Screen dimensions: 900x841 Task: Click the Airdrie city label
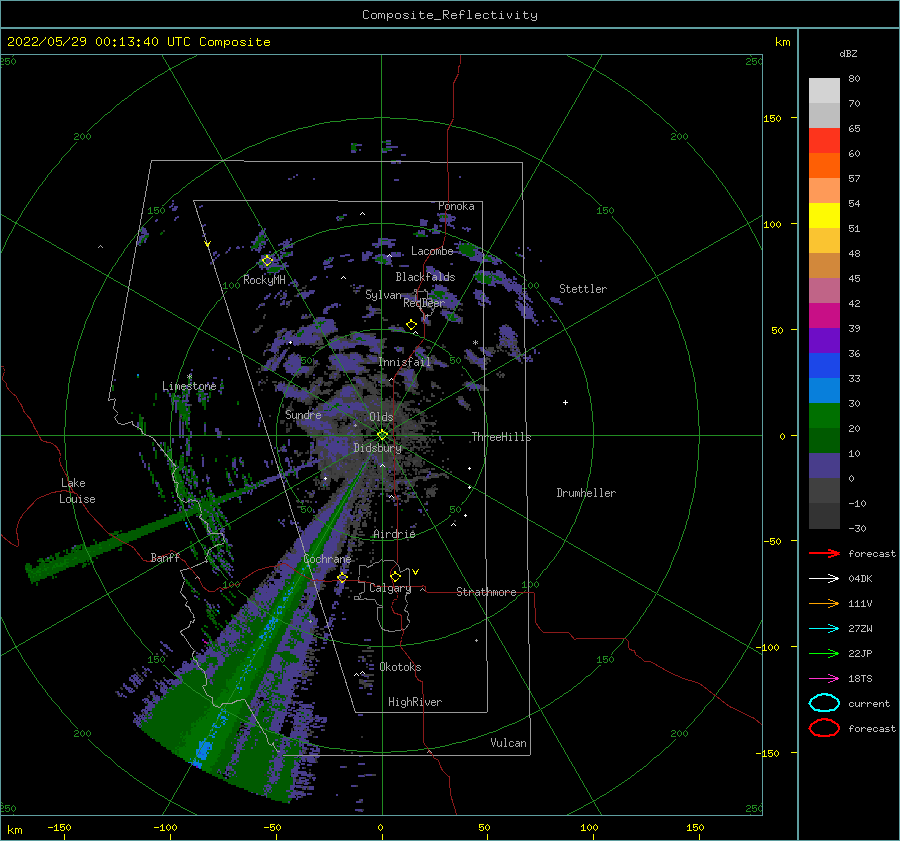(x=394, y=534)
